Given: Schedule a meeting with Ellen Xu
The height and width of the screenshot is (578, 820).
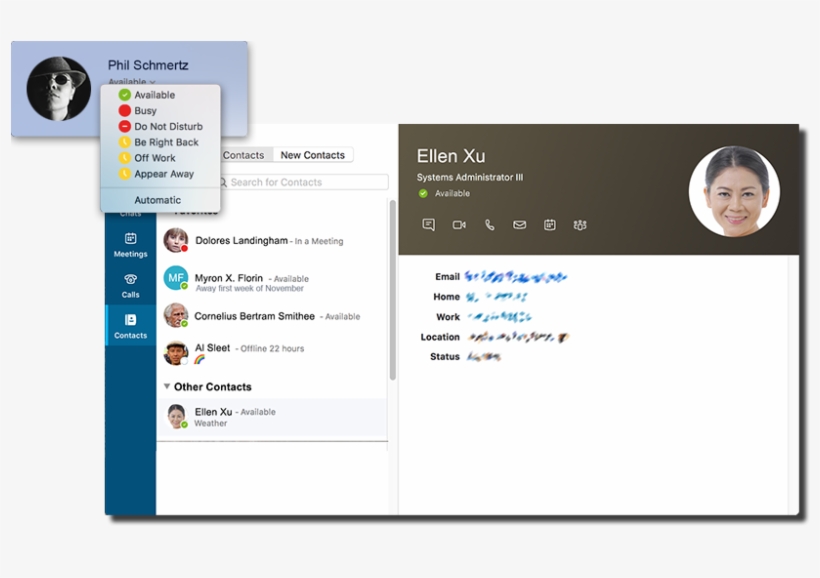Looking at the screenshot, I should point(549,225).
